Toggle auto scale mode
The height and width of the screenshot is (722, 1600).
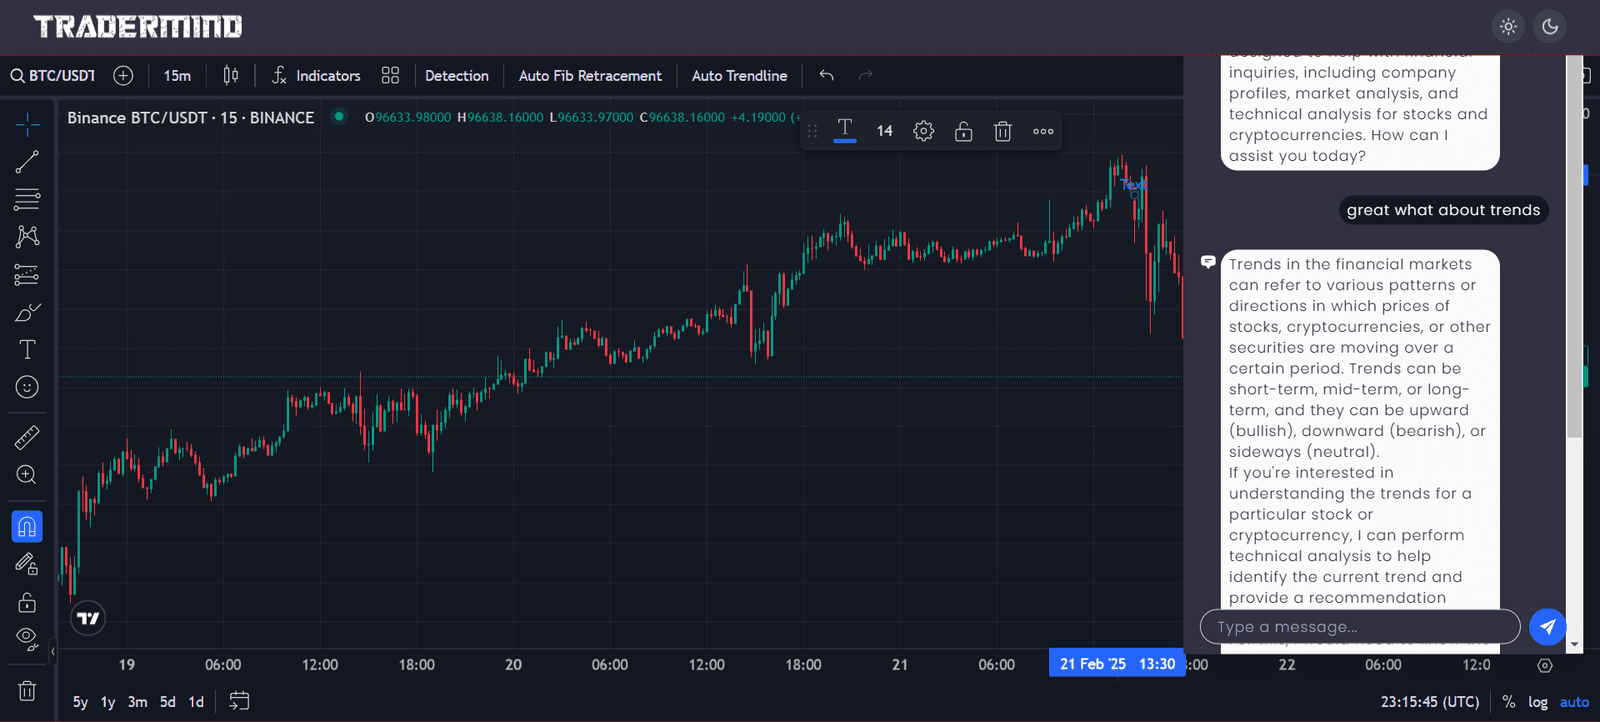pyautogui.click(x=1574, y=702)
